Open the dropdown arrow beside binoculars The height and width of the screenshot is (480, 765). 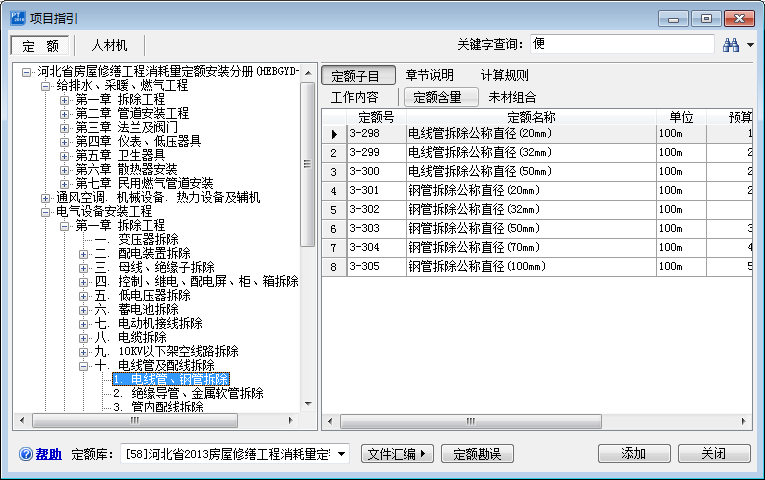(750, 45)
